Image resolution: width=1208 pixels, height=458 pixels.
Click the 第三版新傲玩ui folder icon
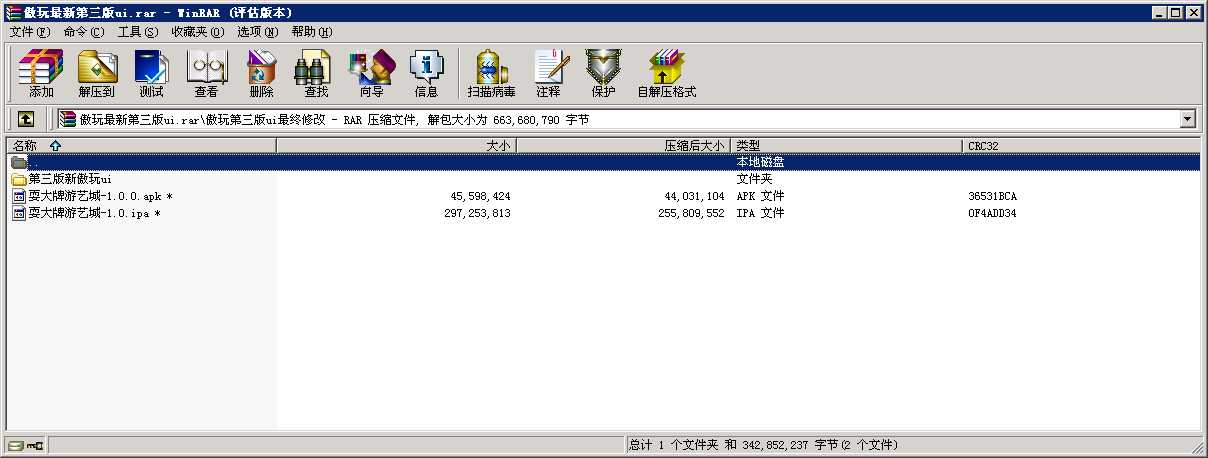[x=19, y=179]
